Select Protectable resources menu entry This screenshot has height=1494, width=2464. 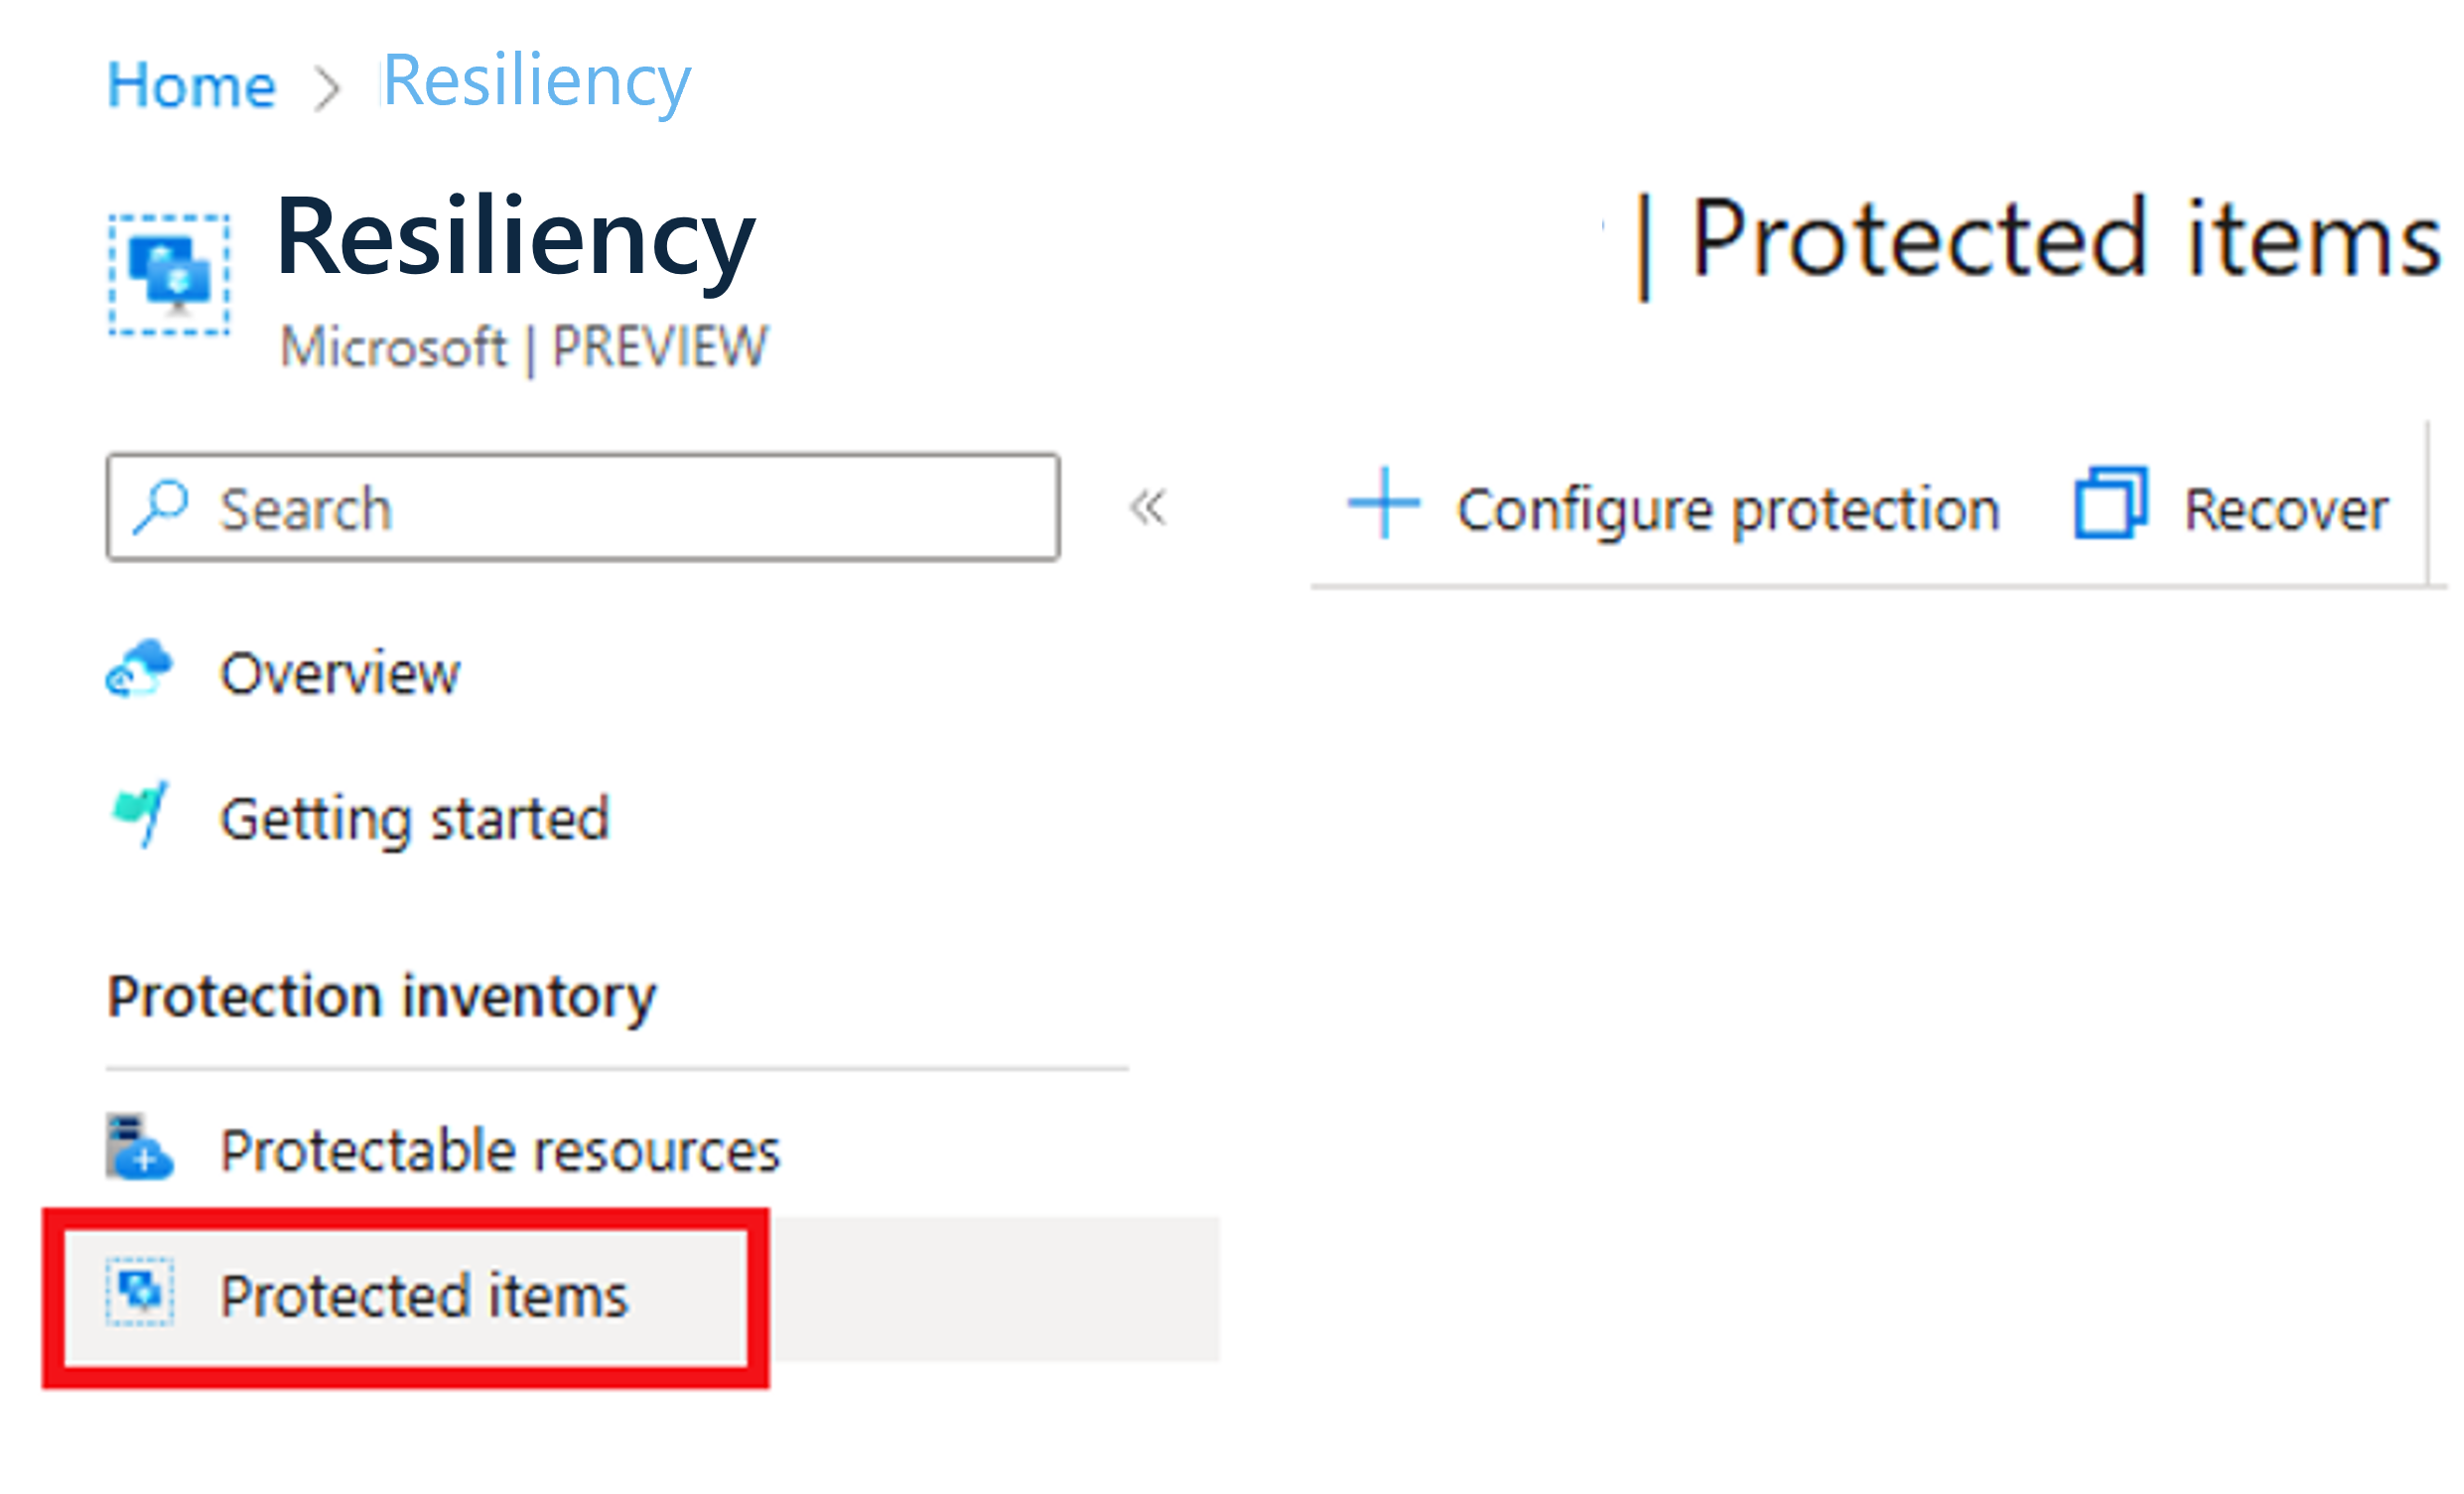[x=500, y=1151]
